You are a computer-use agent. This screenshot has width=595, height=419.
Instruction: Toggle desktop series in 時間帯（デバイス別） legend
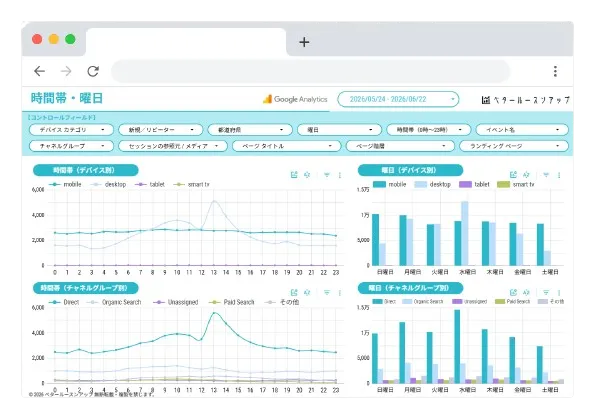(x=109, y=184)
